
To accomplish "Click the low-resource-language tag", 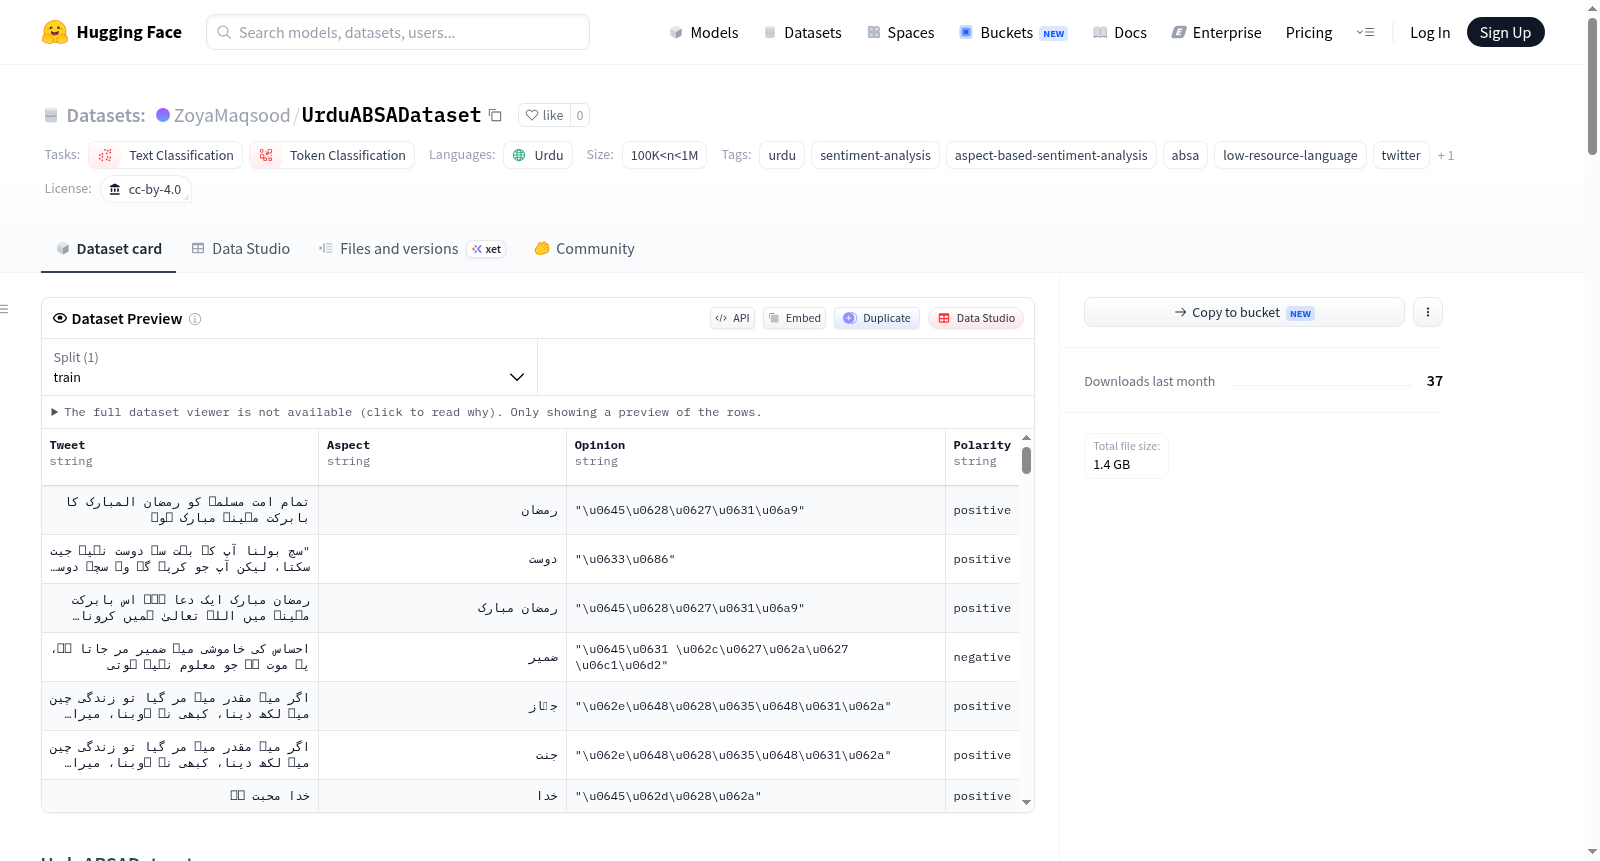I will pos(1290,155).
